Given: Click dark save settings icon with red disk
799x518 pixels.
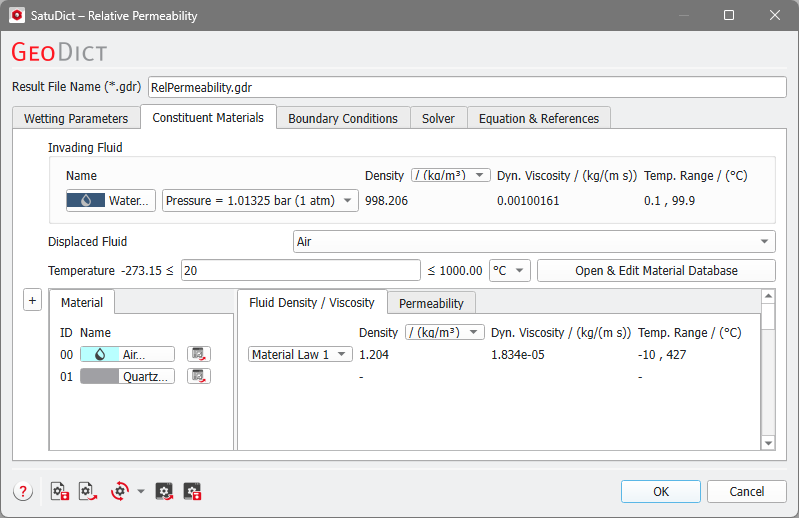Looking at the screenshot, I should 192,492.
